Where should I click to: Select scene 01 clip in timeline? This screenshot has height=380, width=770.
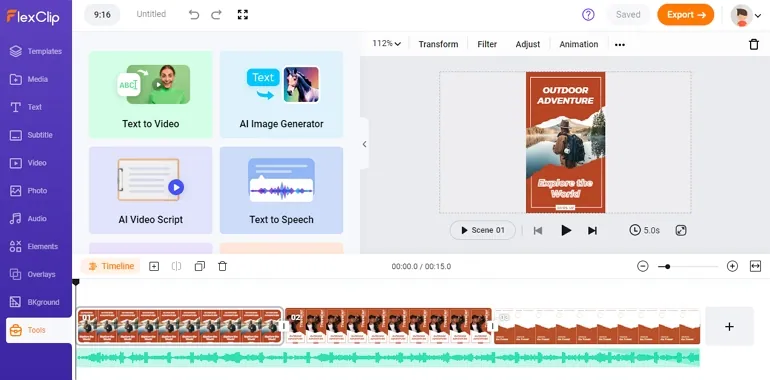pos(180,326)
